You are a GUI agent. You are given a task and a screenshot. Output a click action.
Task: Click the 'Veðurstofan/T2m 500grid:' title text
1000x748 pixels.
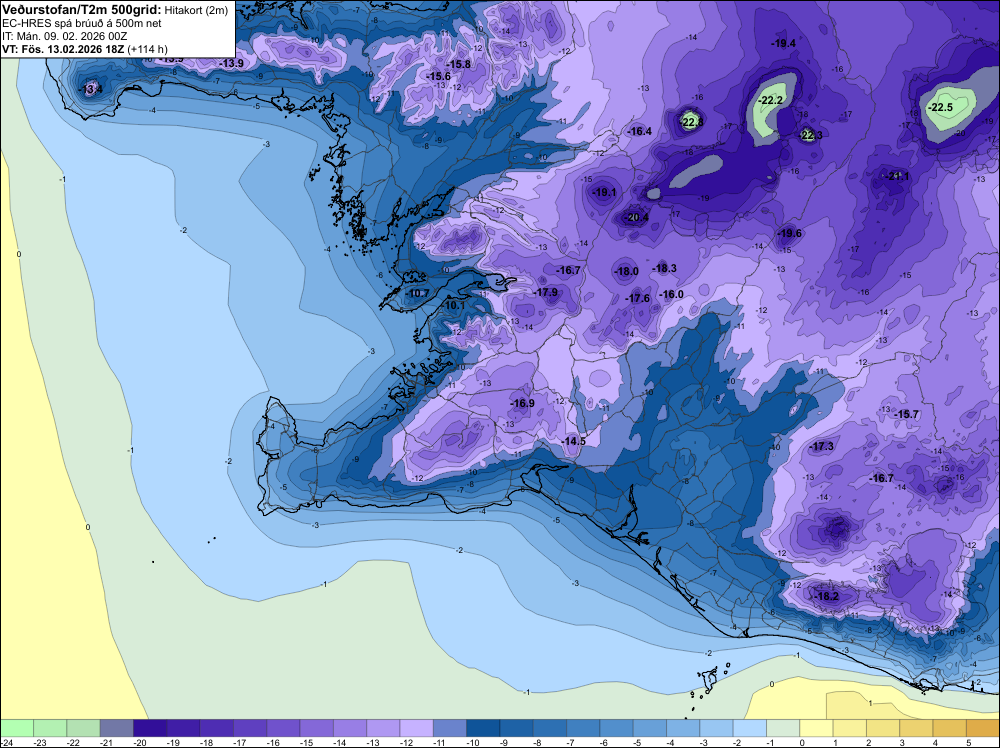click(82, 10)
